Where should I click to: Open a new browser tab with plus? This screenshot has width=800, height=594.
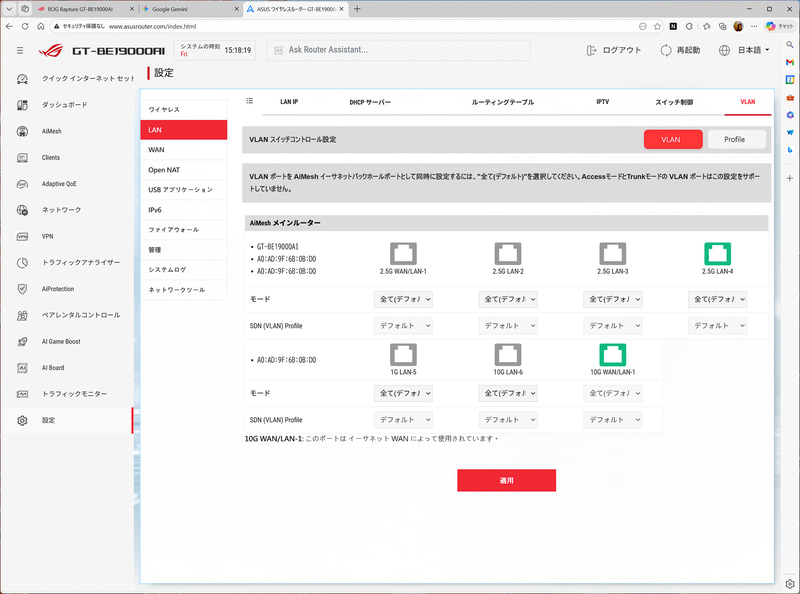357,9
